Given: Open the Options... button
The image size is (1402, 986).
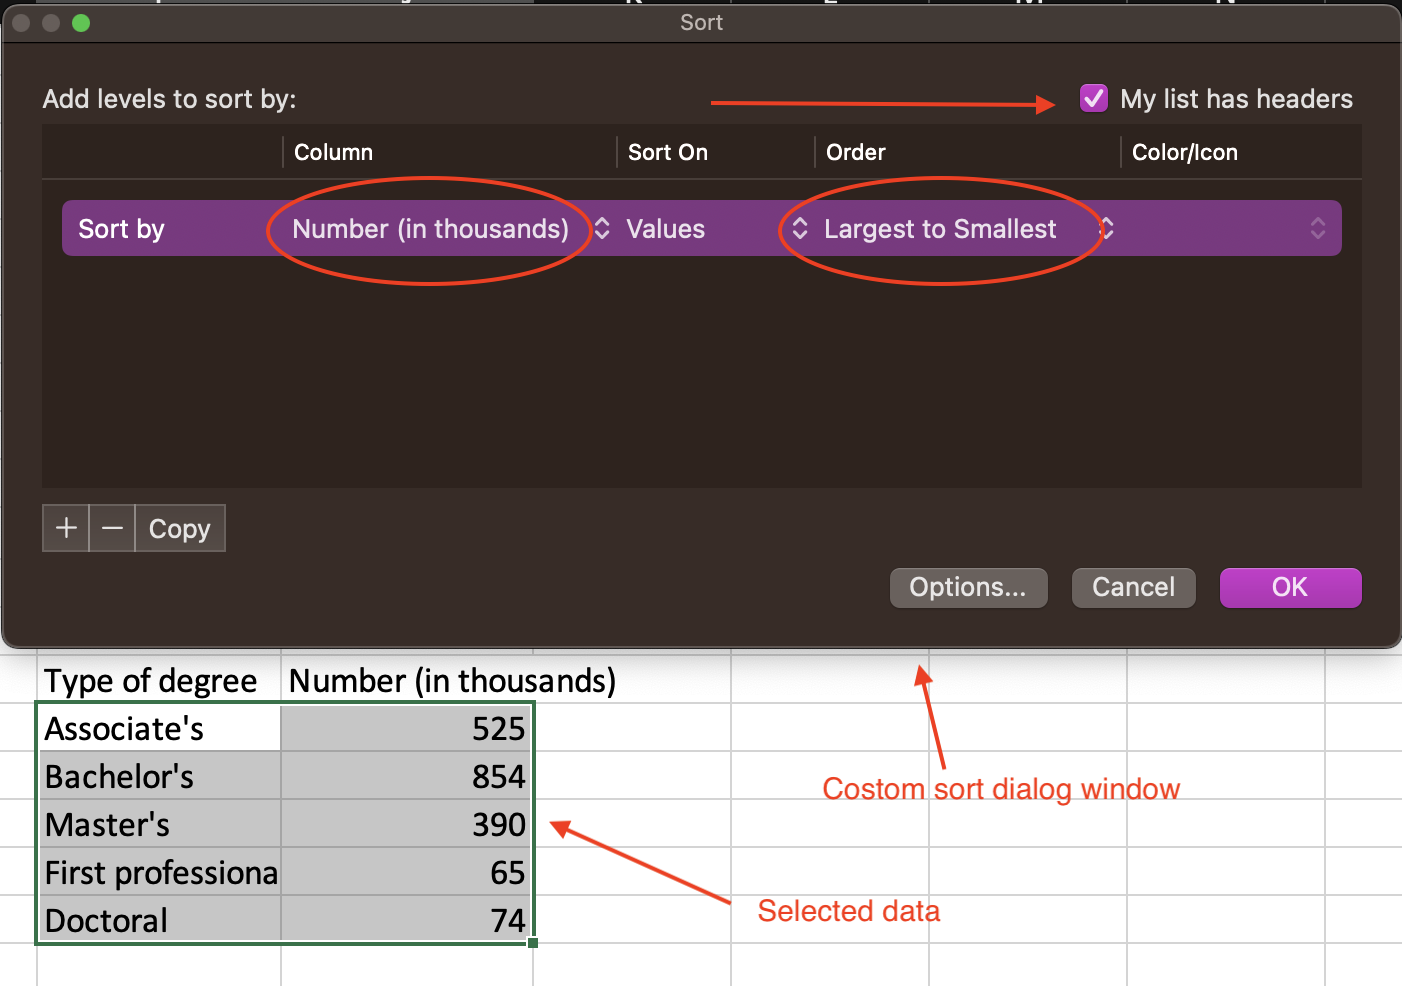Looking at the screenshot, I should [x=968, y=587].
